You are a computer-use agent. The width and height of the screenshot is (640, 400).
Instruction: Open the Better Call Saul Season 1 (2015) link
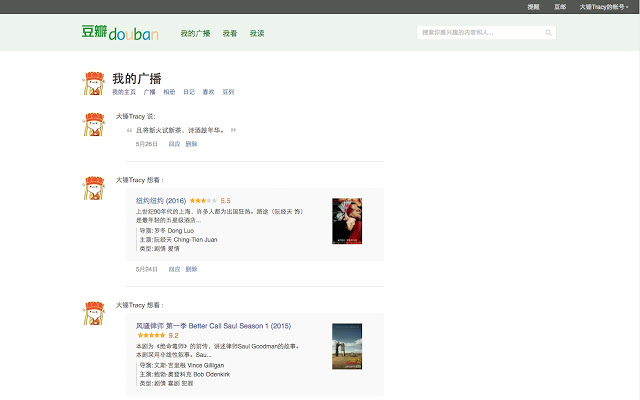[213, 326]
